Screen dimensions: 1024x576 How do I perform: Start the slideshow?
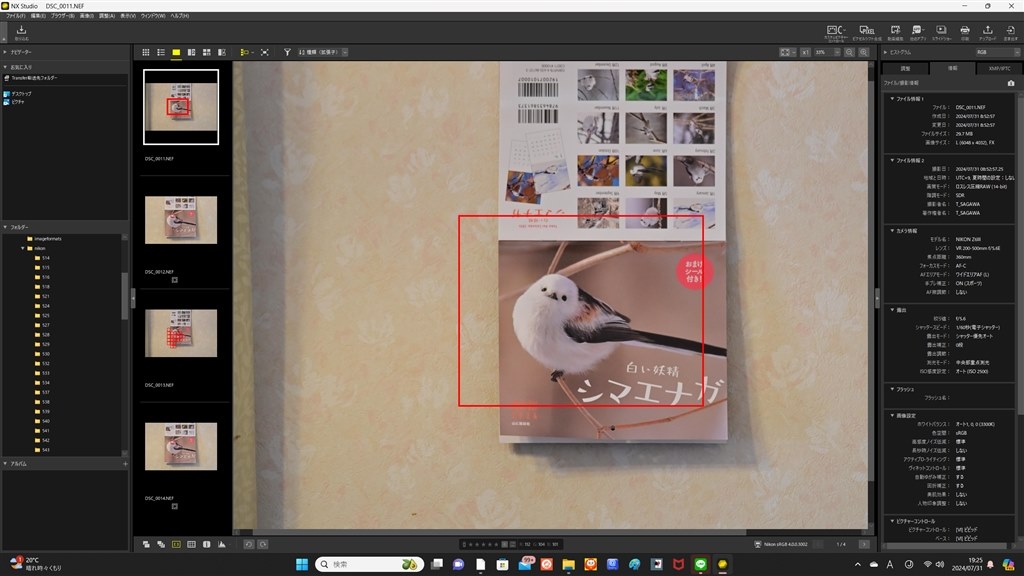[941, 33]
